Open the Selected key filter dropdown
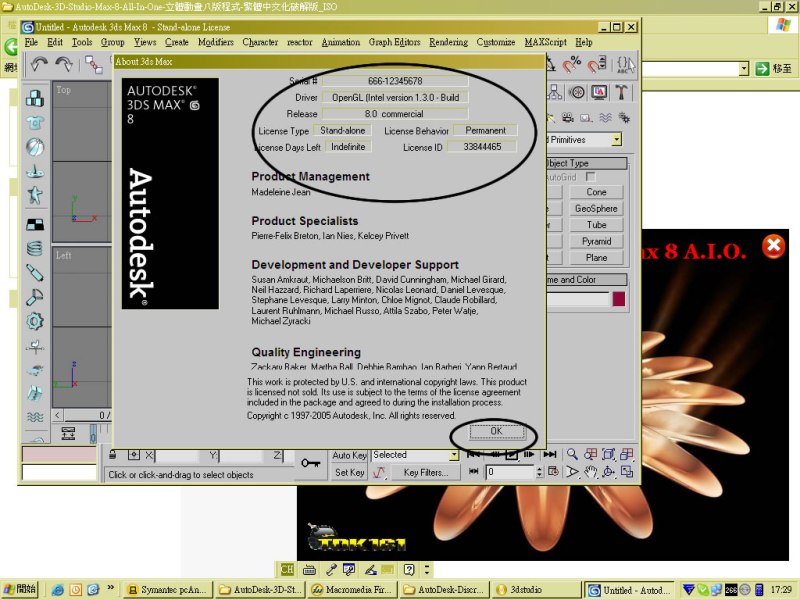800x600 pixels. point(454,455)
